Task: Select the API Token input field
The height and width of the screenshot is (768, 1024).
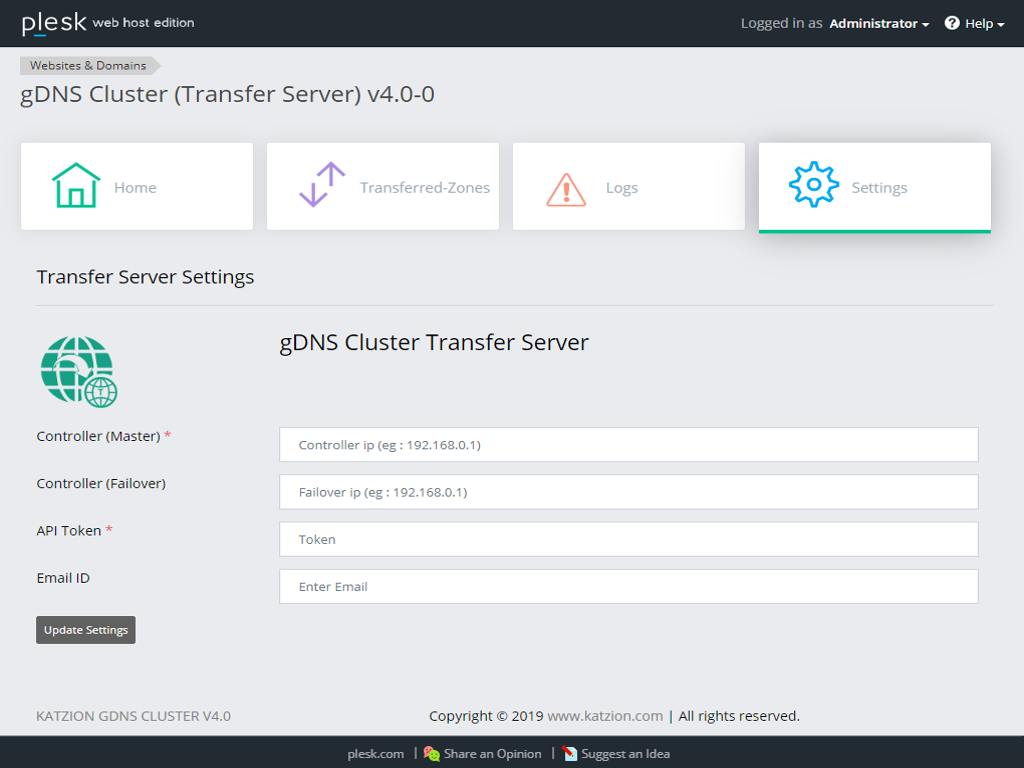Action: click(628, 539)
